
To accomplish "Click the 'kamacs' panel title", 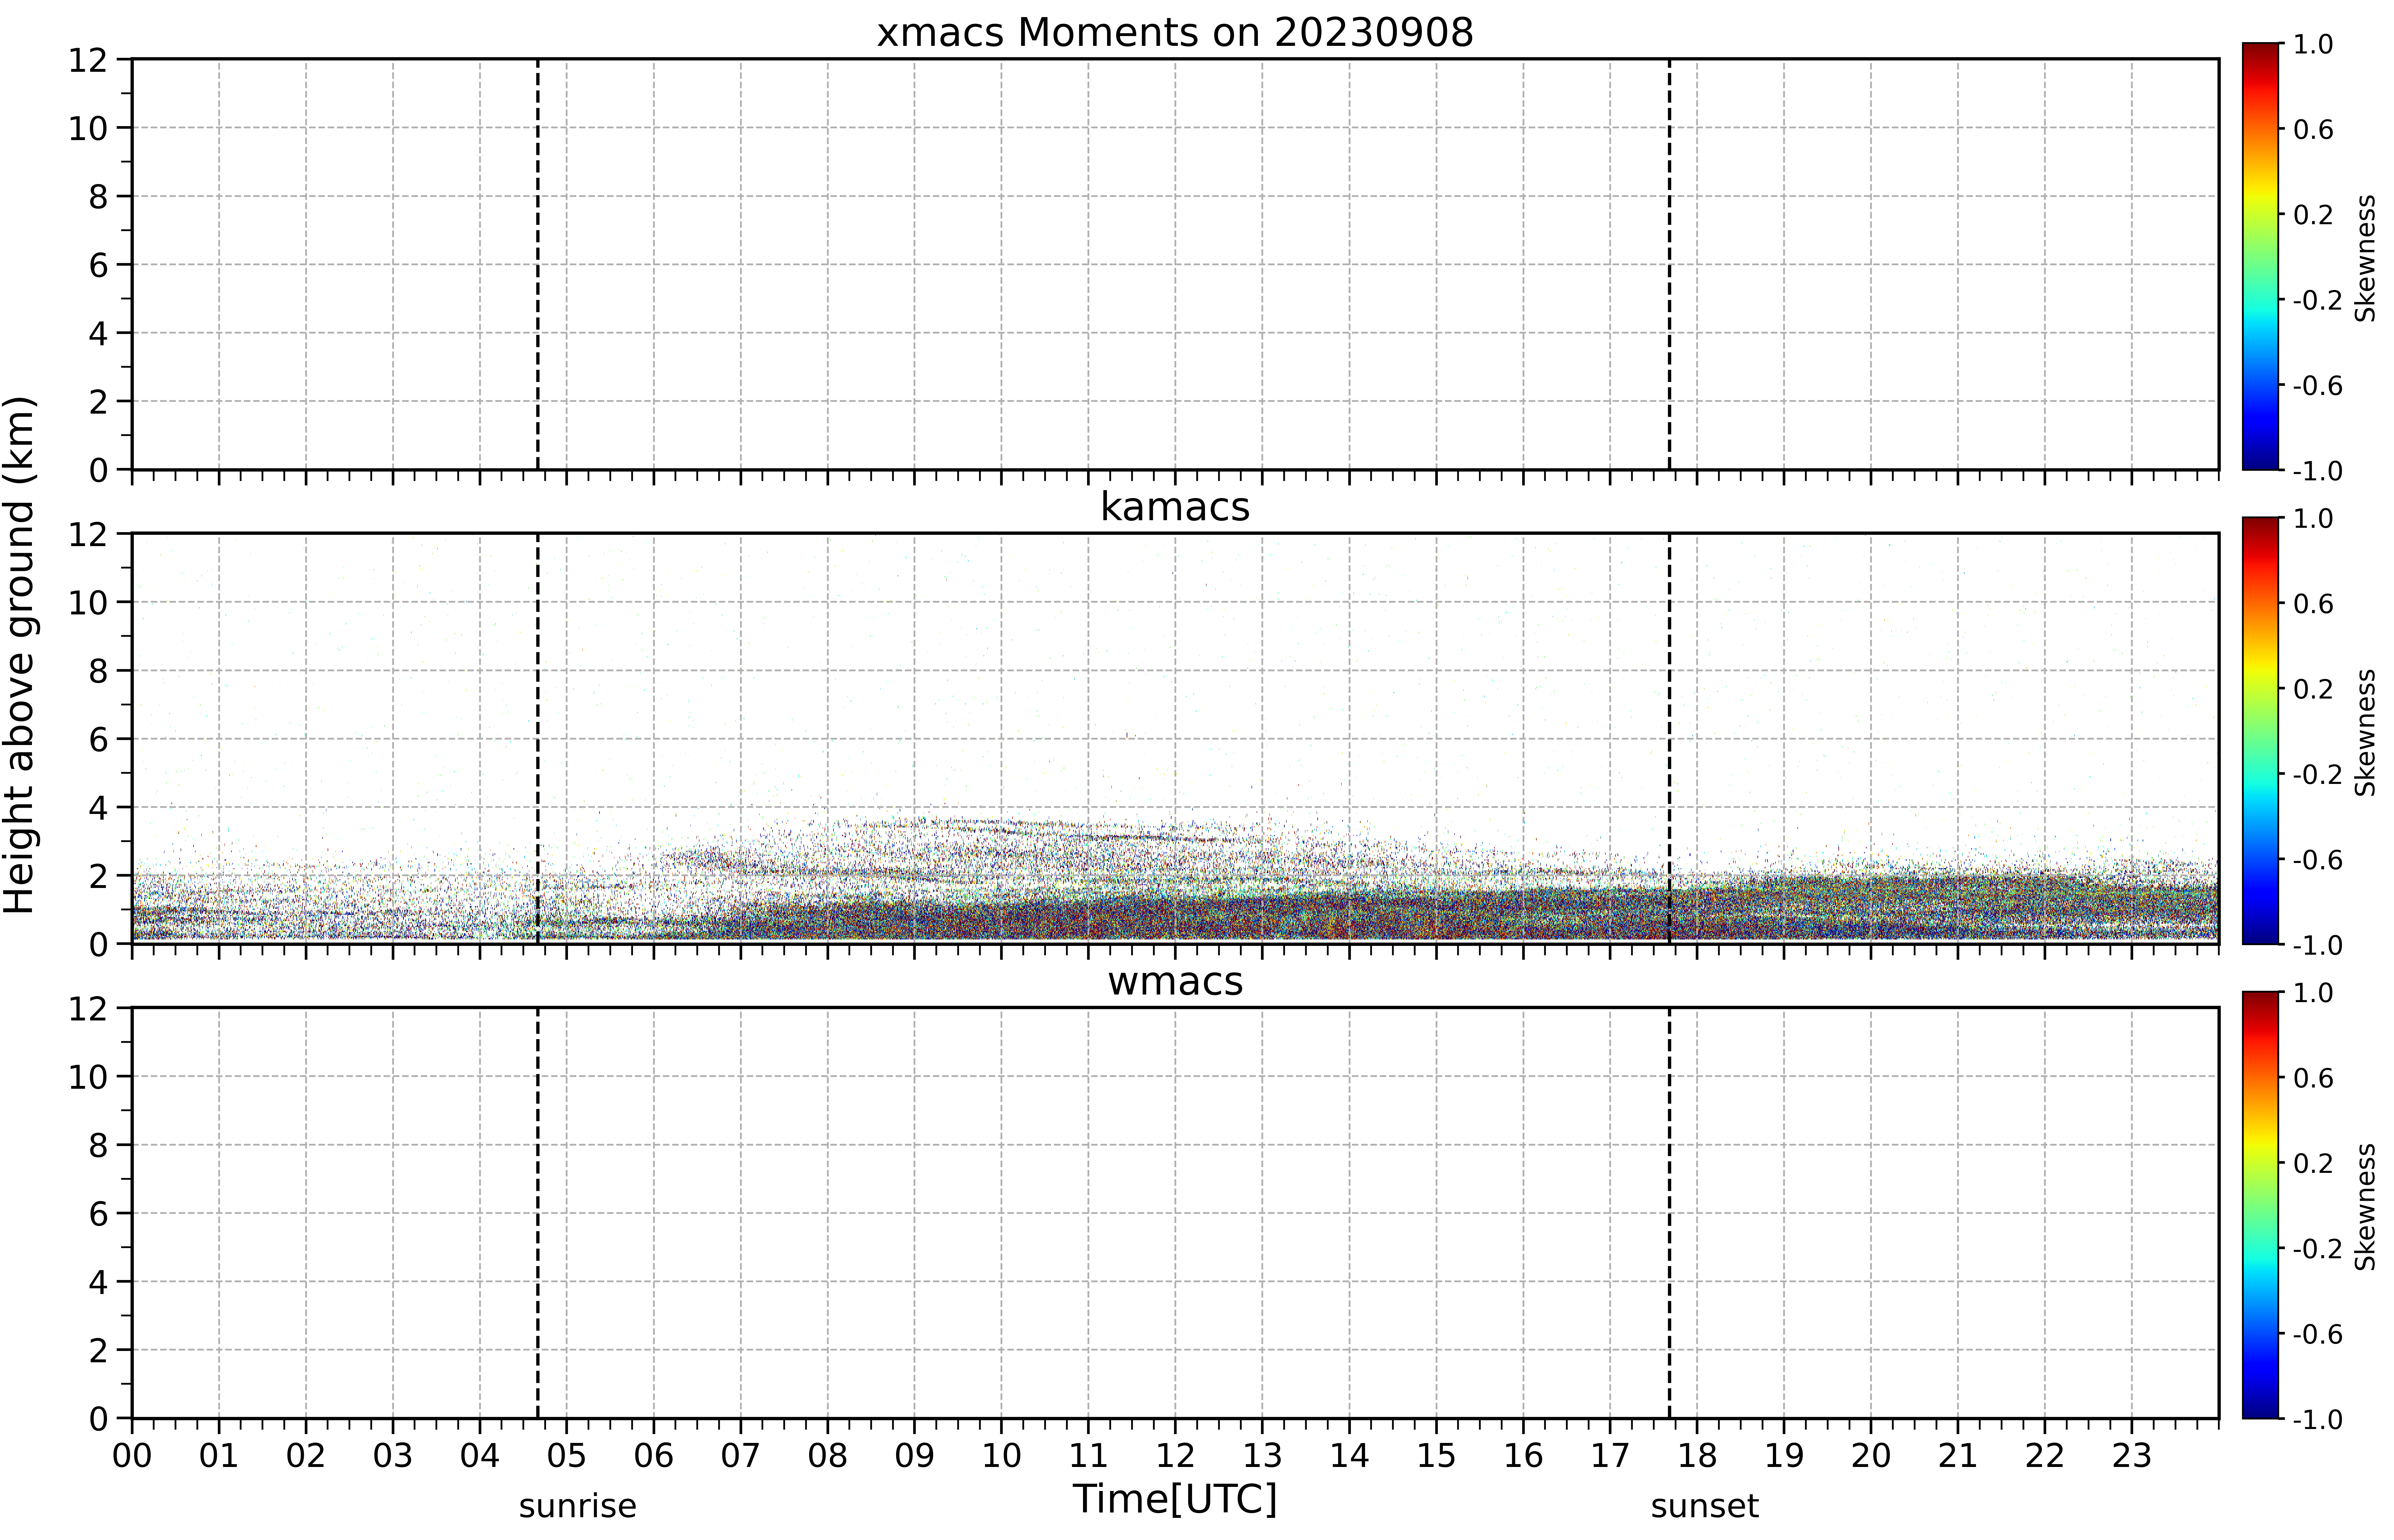I will (1175, 507).
